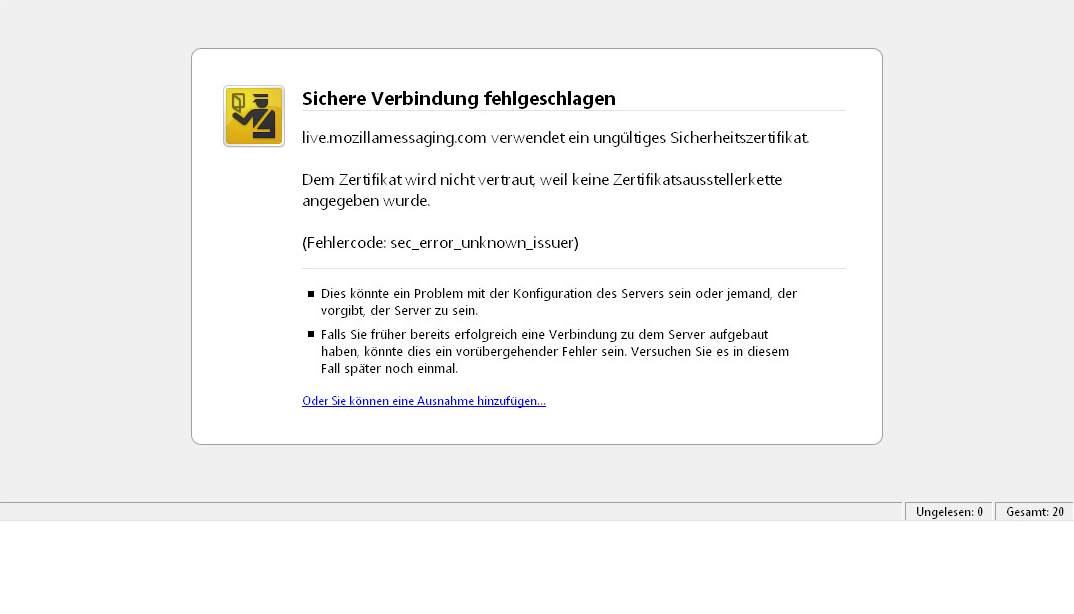Open the 'Ausnahme hinzufügen' exception link
1074x614 pixels.
point(423,401)
